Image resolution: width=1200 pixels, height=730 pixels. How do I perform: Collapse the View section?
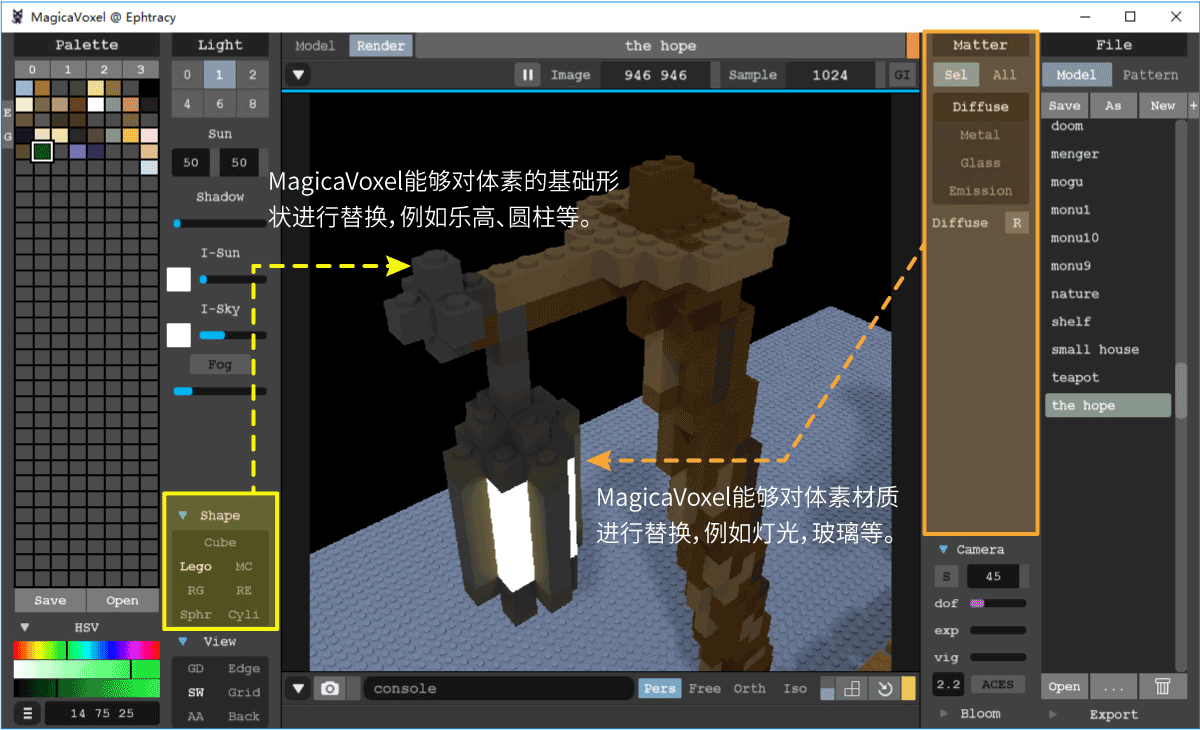pos(183,641)
